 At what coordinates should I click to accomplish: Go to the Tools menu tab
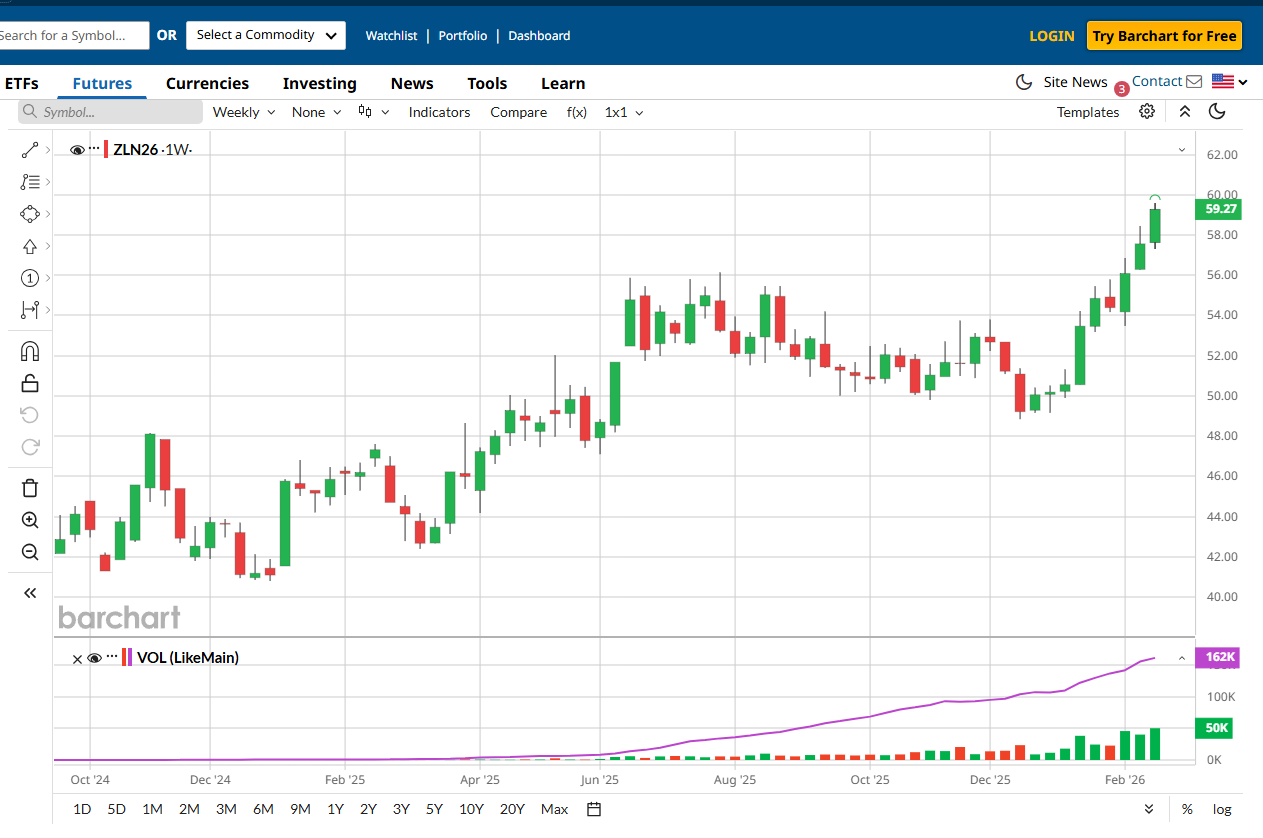[487, 84]
